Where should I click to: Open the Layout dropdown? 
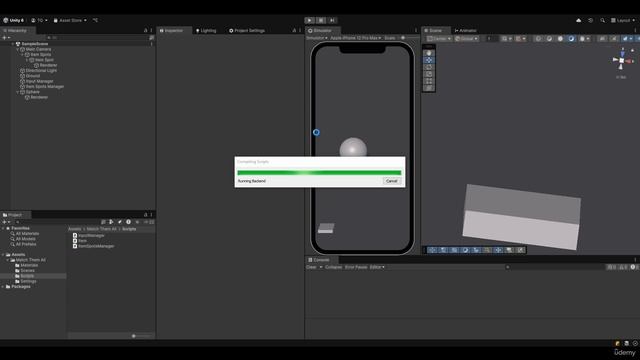[x=623, y=20]
